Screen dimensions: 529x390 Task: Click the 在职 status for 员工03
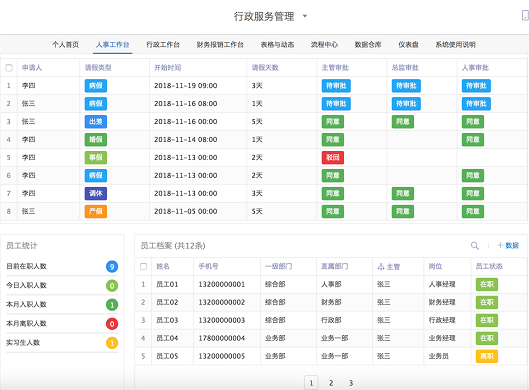click(x=487, y=320)
